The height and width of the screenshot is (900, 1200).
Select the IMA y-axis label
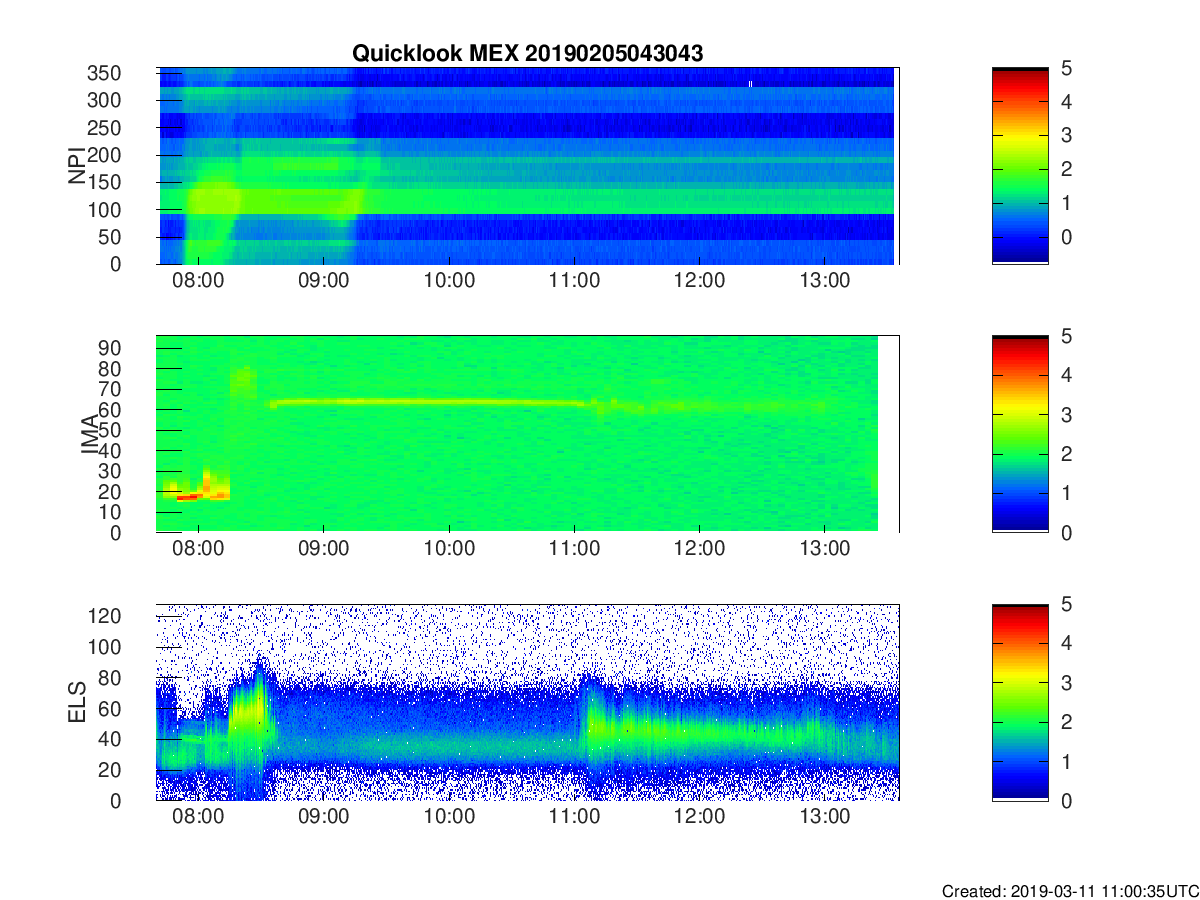(89, 434)
